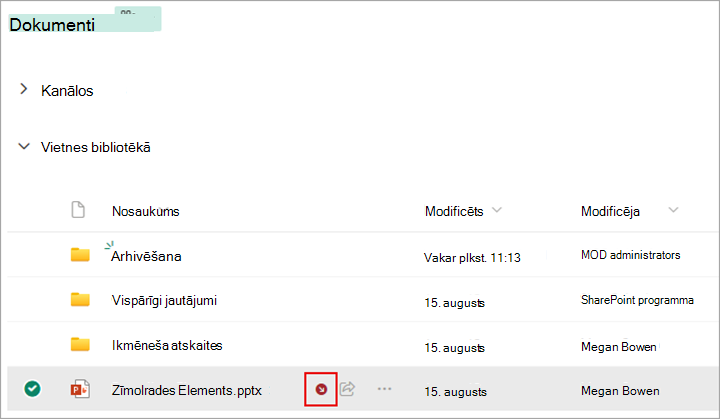Screen dimensions: 720x419
Task: Open the Ikmēneša atskaites folder link
Action: click(167, 345)
